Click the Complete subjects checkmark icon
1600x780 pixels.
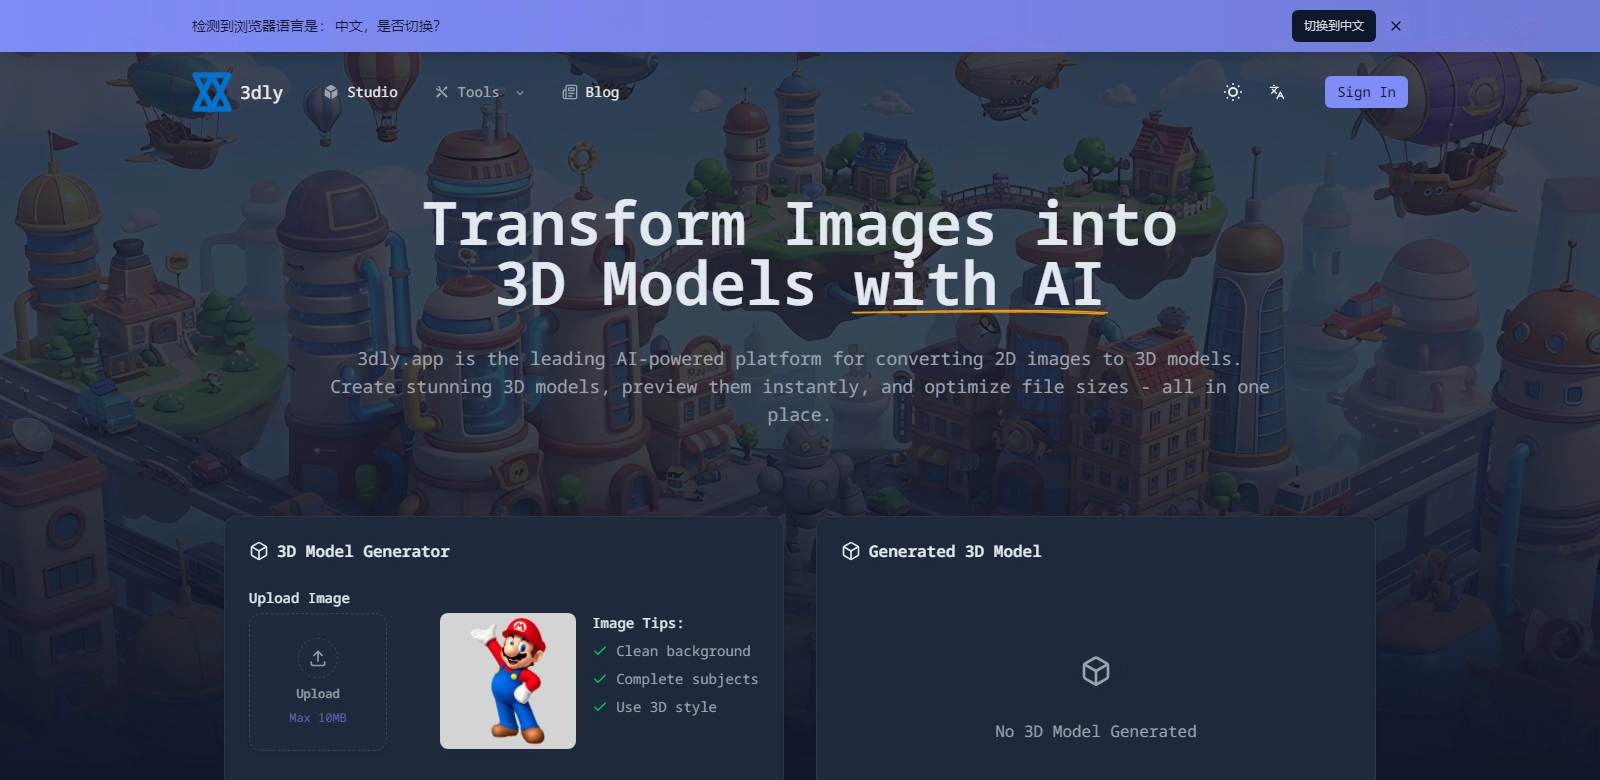coord(600,679)
